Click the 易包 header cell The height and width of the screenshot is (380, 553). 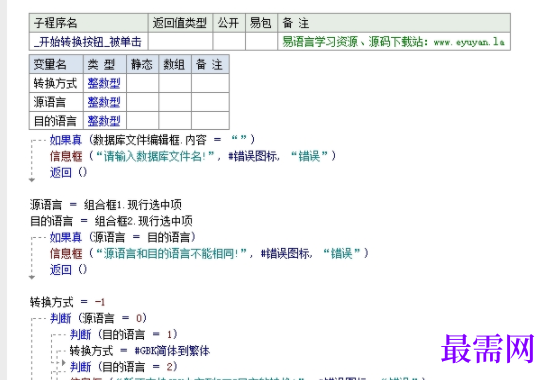(x=261, y=23)
